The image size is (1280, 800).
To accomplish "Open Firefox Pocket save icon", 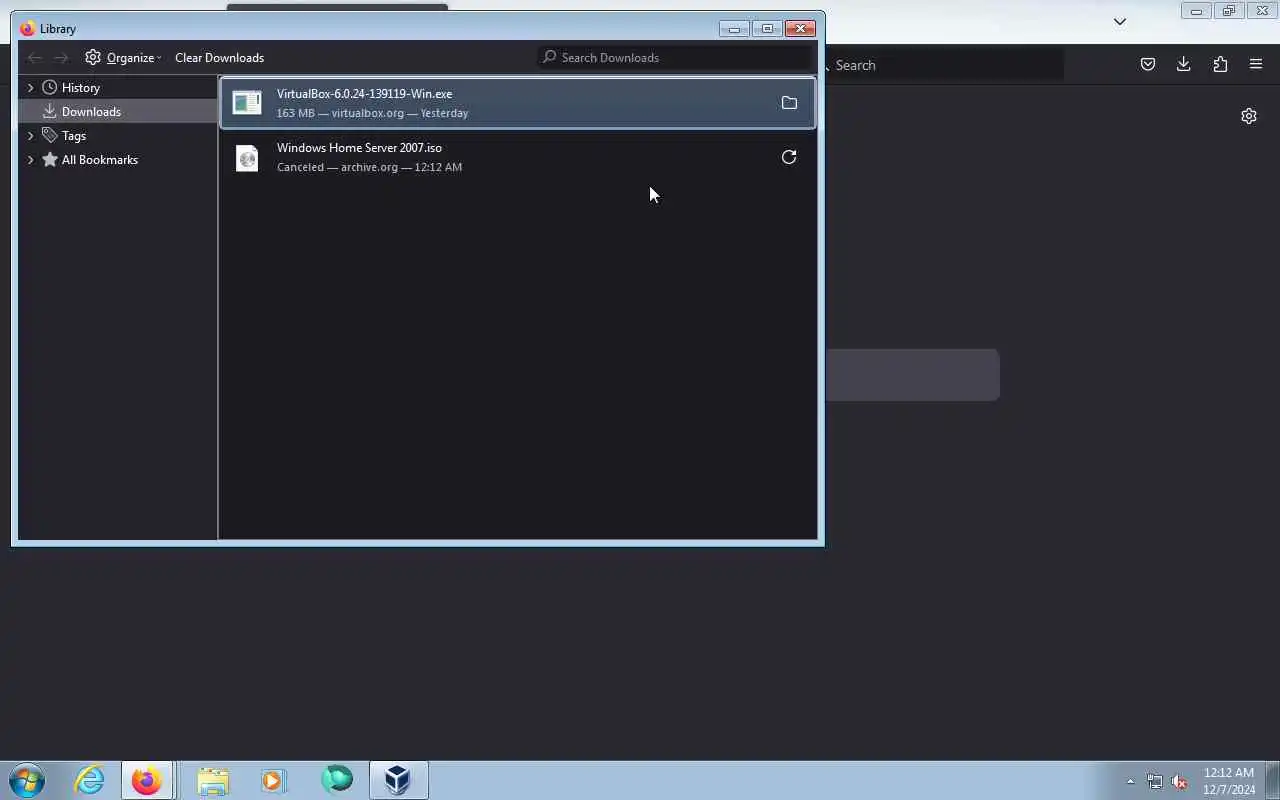I will [x=1148, y=65].
